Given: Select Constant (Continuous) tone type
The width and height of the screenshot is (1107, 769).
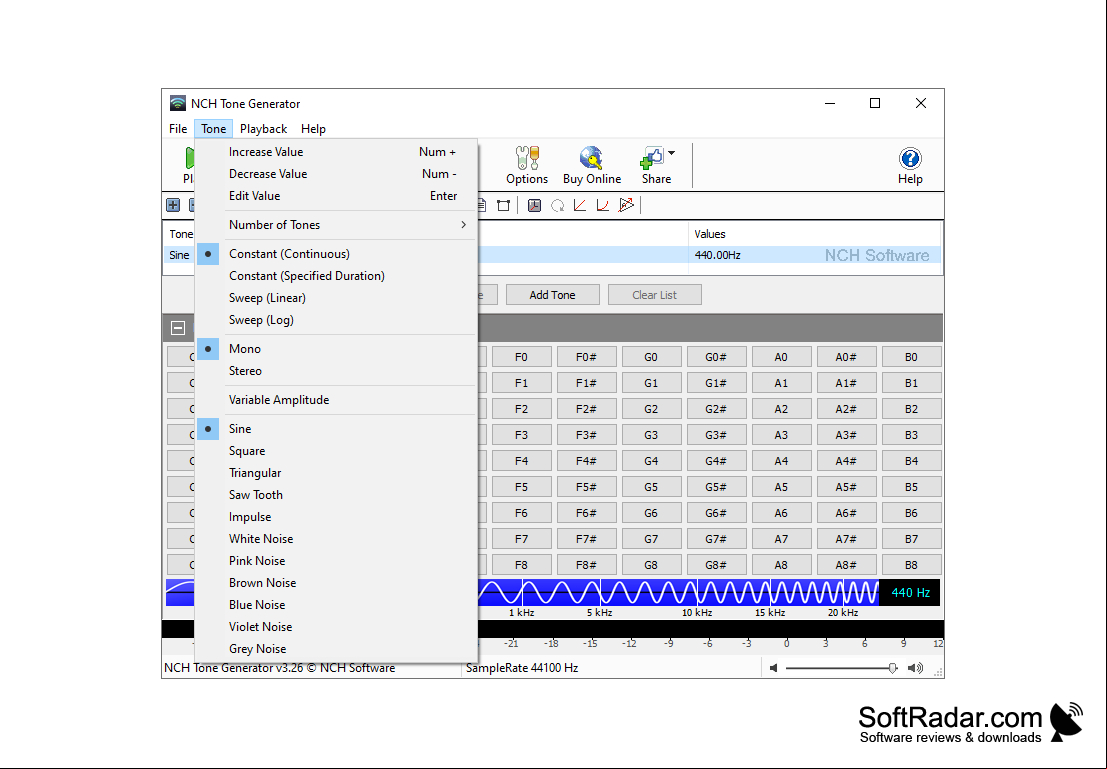Looking at the screenshot, I should click(336, 254).
